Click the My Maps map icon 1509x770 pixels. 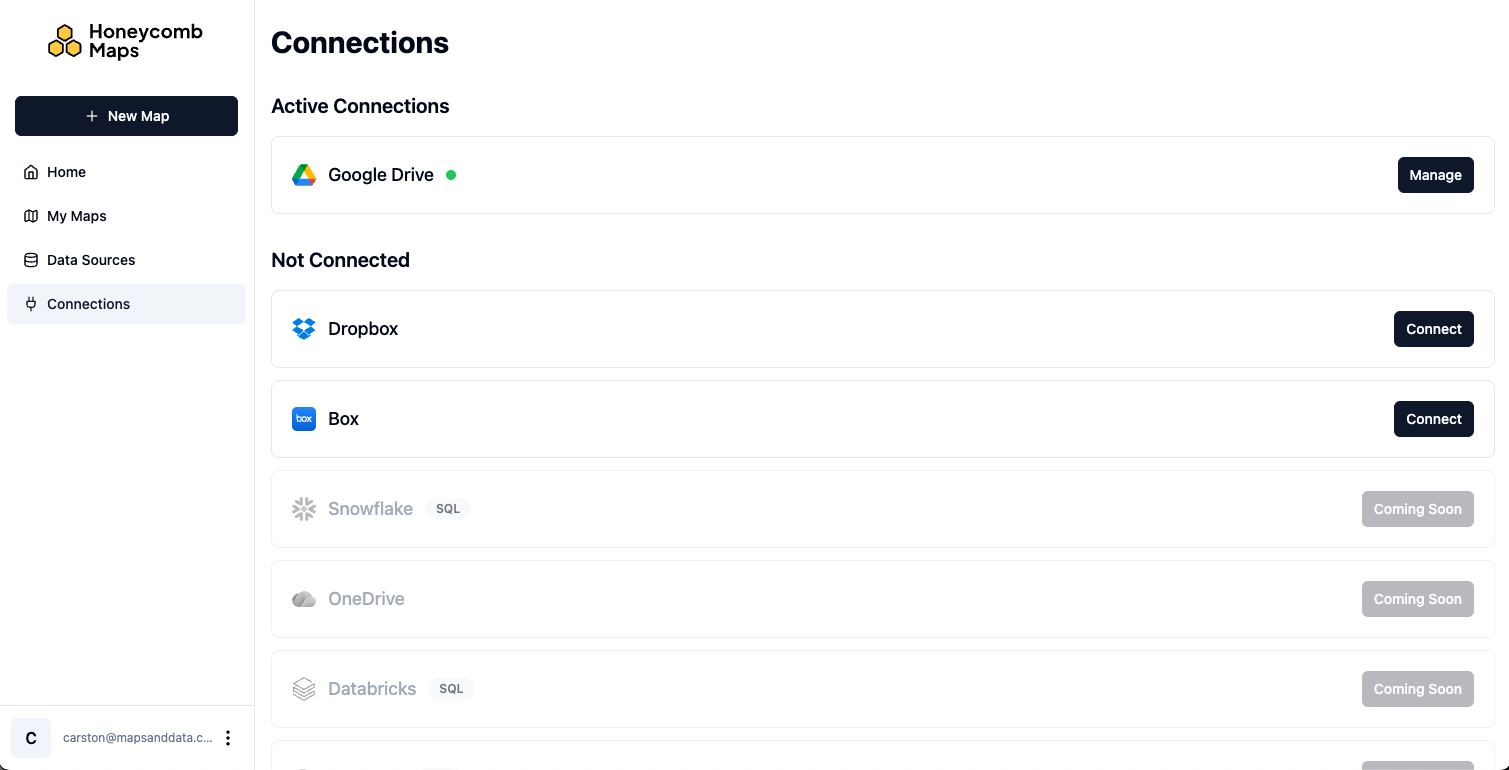(31, 216)
